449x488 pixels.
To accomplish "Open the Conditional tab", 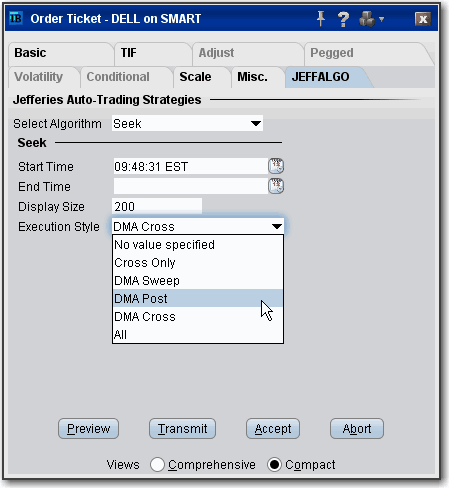I will tap(127, 77).
